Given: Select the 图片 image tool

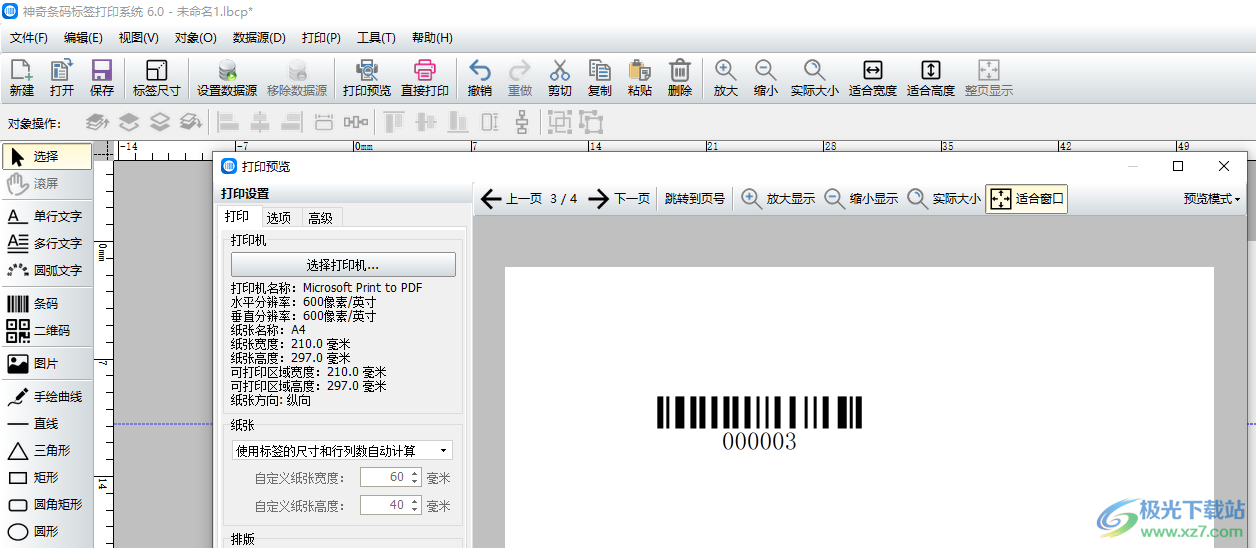Looking at the screenshot, I should (x=46, y=363).
